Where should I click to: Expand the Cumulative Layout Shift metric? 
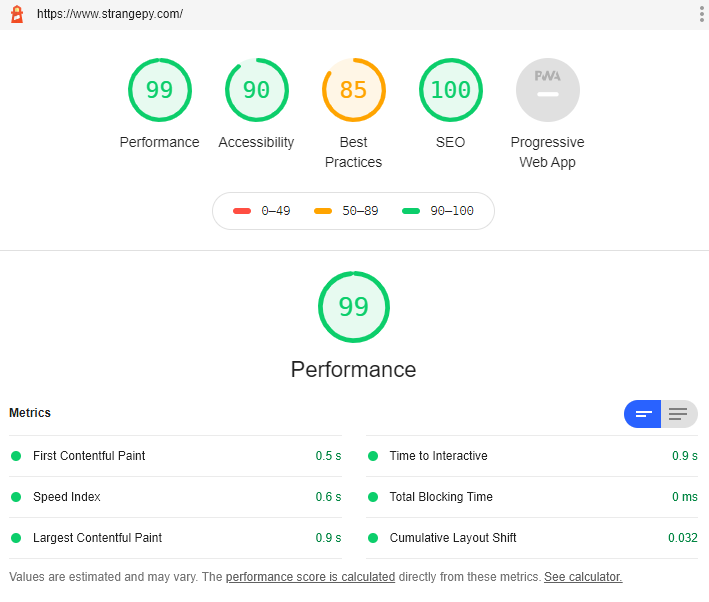[532, 538]
